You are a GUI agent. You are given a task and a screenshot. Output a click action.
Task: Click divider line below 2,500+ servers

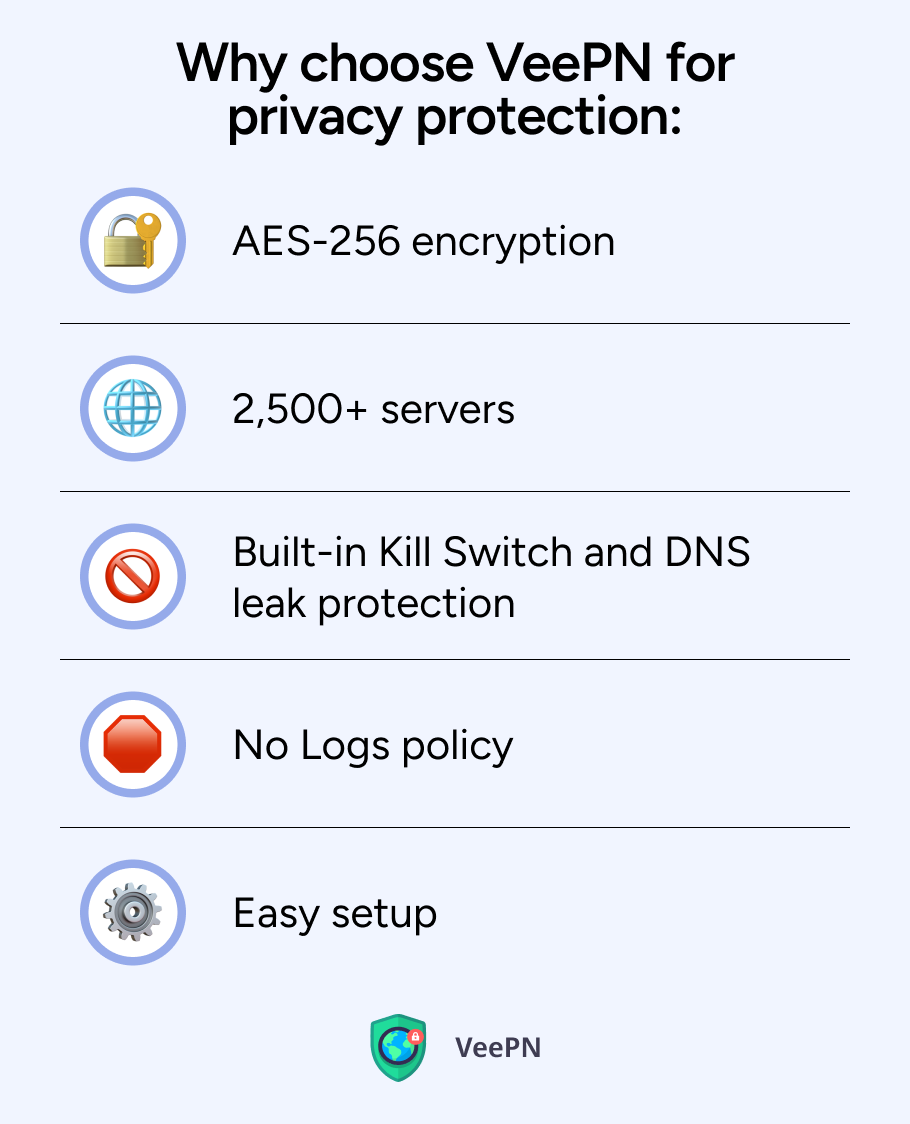pos(455,491)
